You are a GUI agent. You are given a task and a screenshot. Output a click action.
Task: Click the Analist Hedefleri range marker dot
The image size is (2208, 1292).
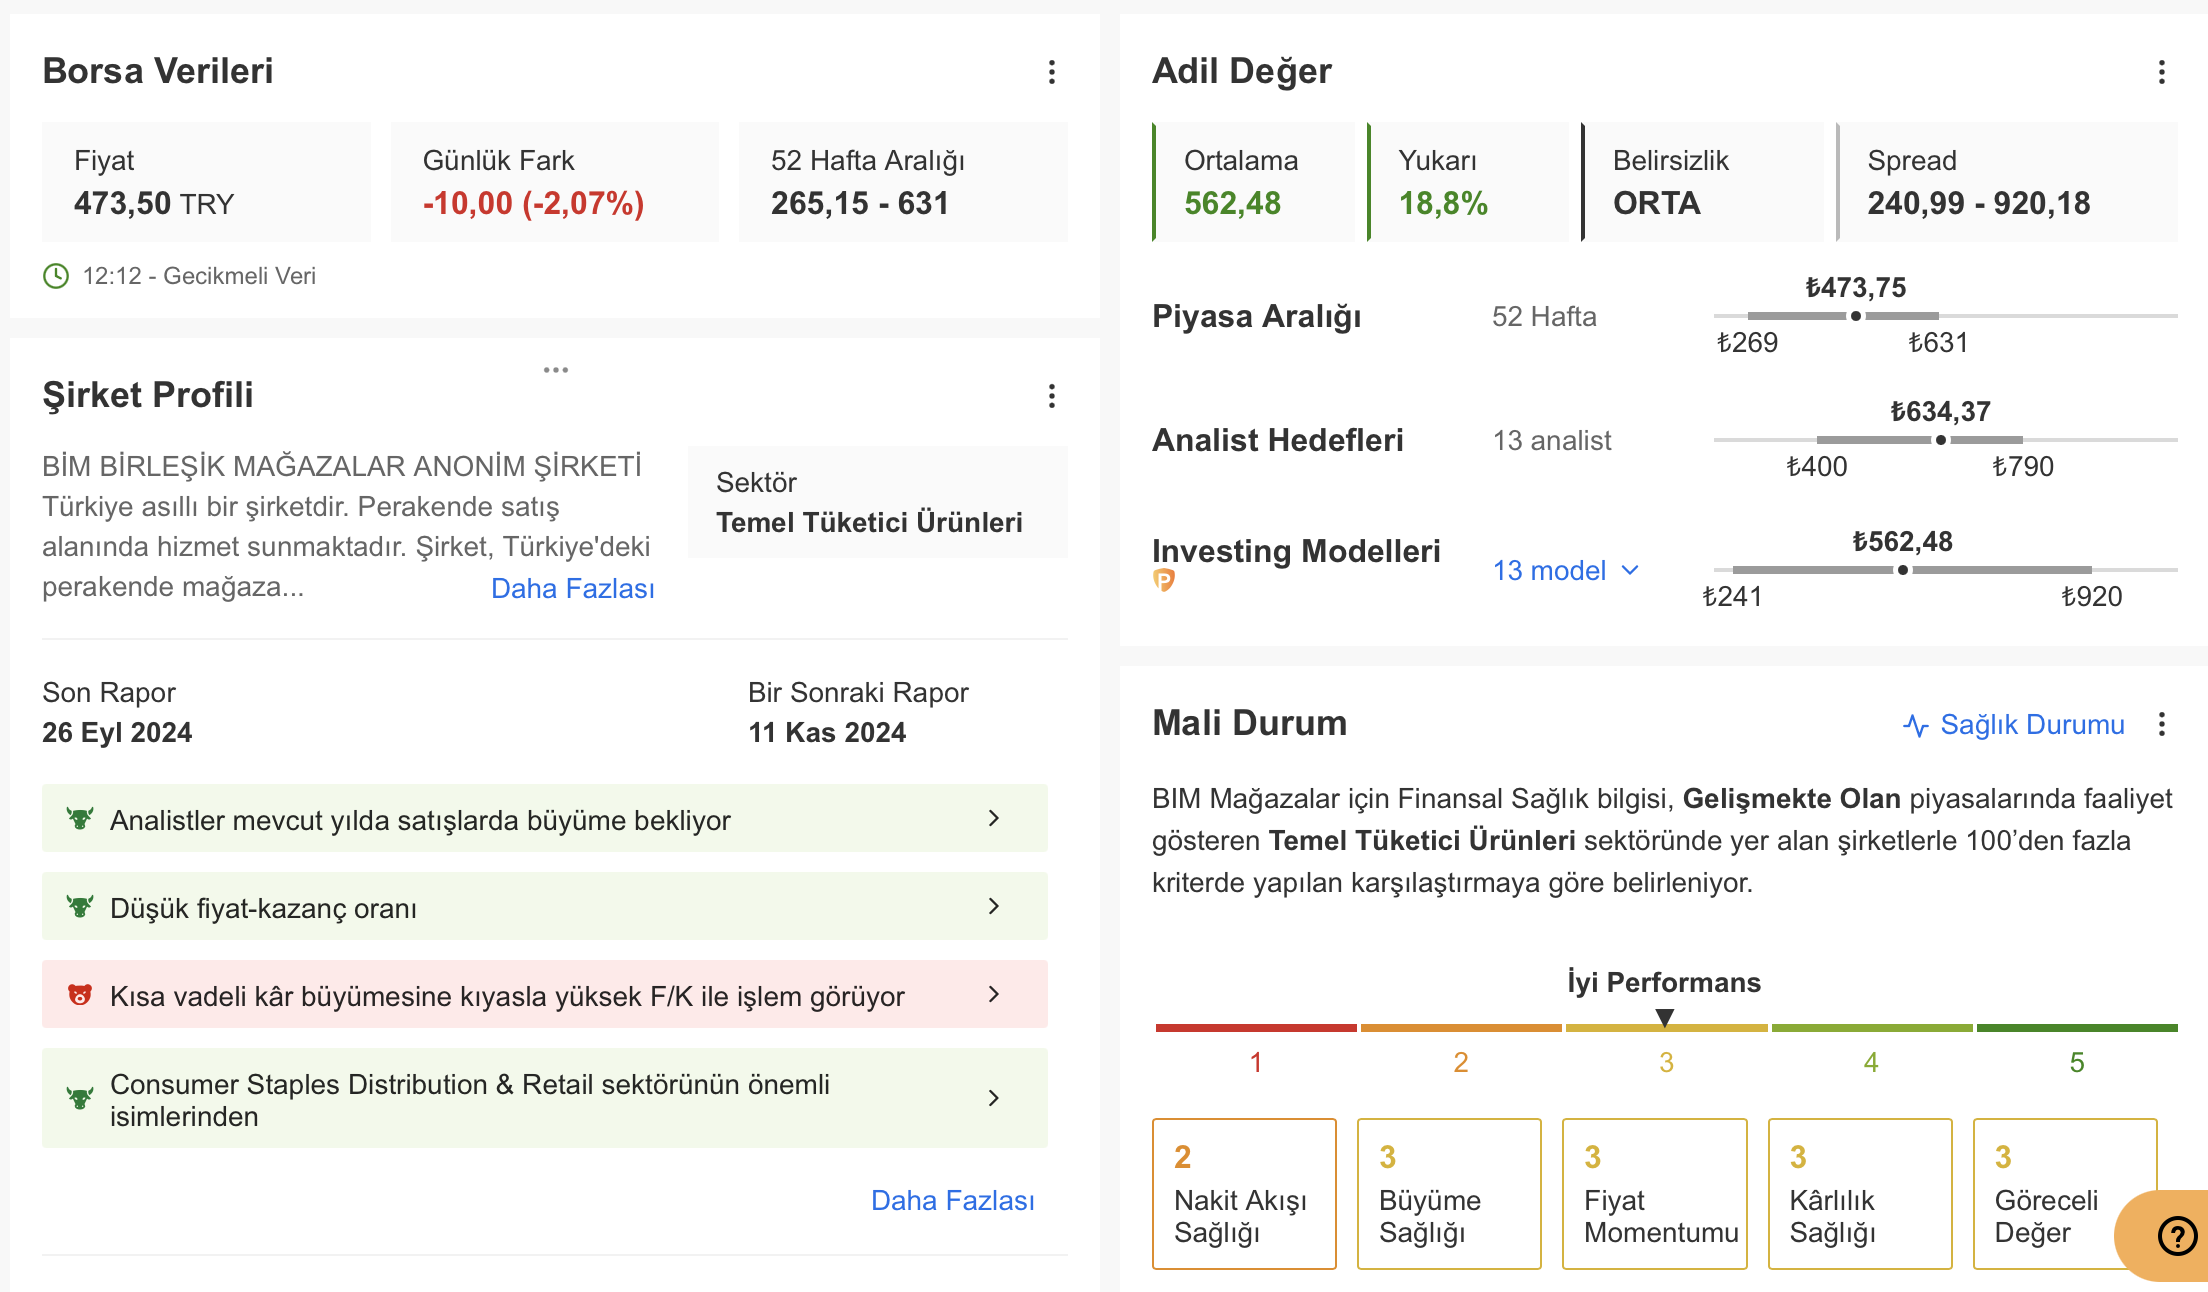[x=1941, y=440]
